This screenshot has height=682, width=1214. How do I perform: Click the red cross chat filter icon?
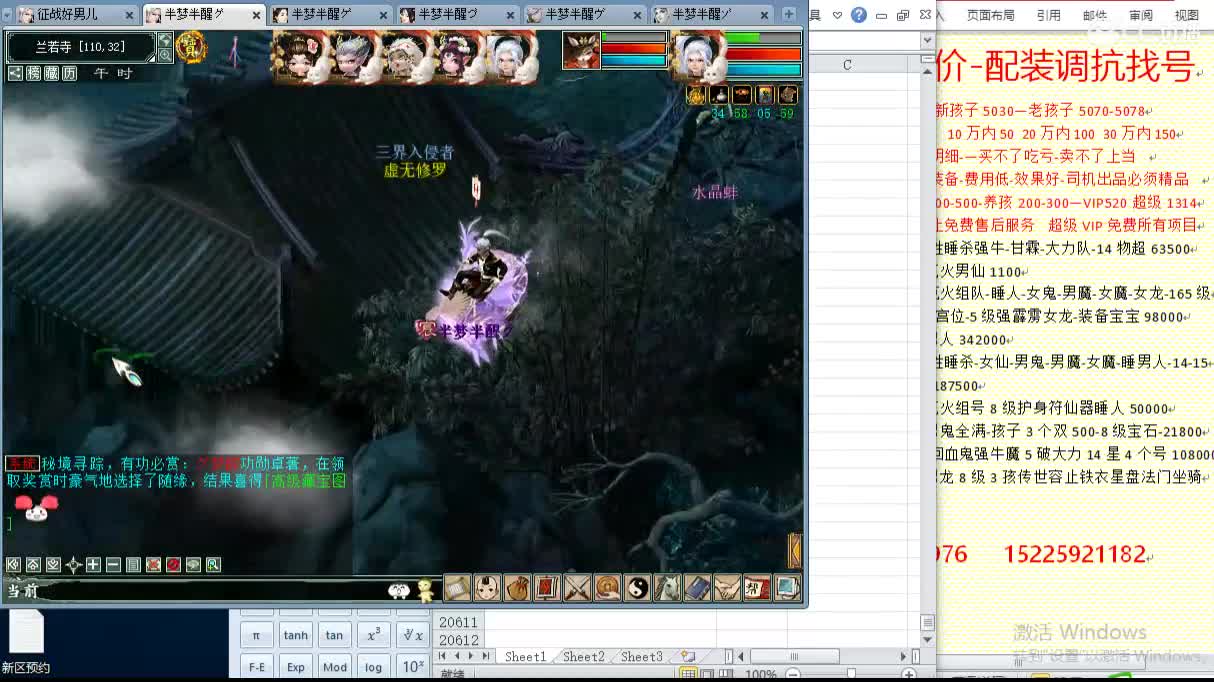coord(153,565)
